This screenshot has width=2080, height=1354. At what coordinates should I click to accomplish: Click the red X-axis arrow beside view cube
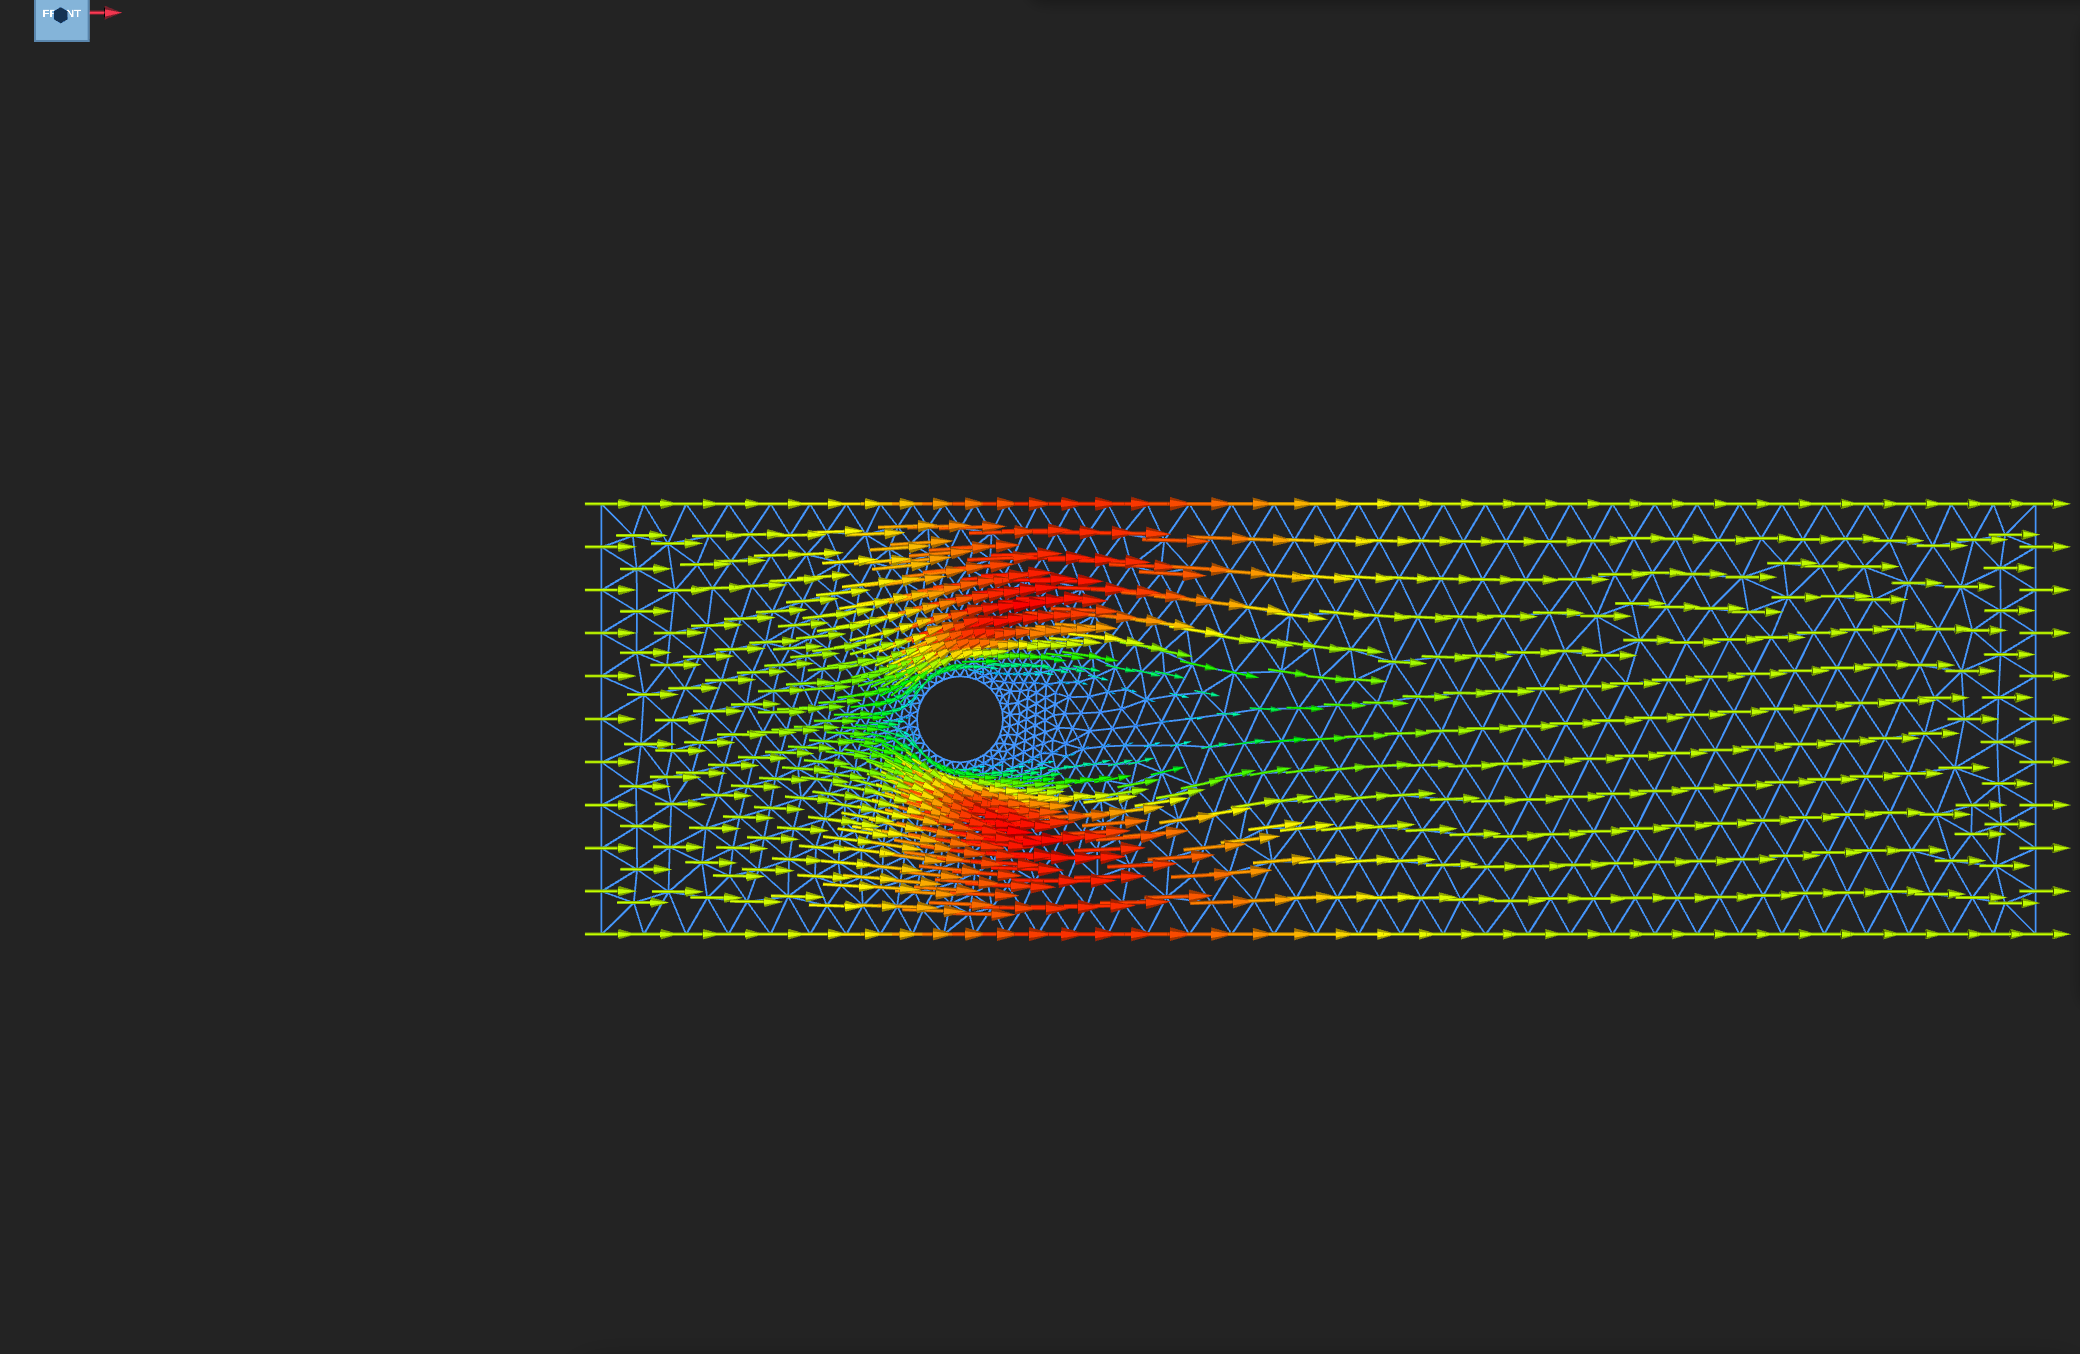coord(106,13)
